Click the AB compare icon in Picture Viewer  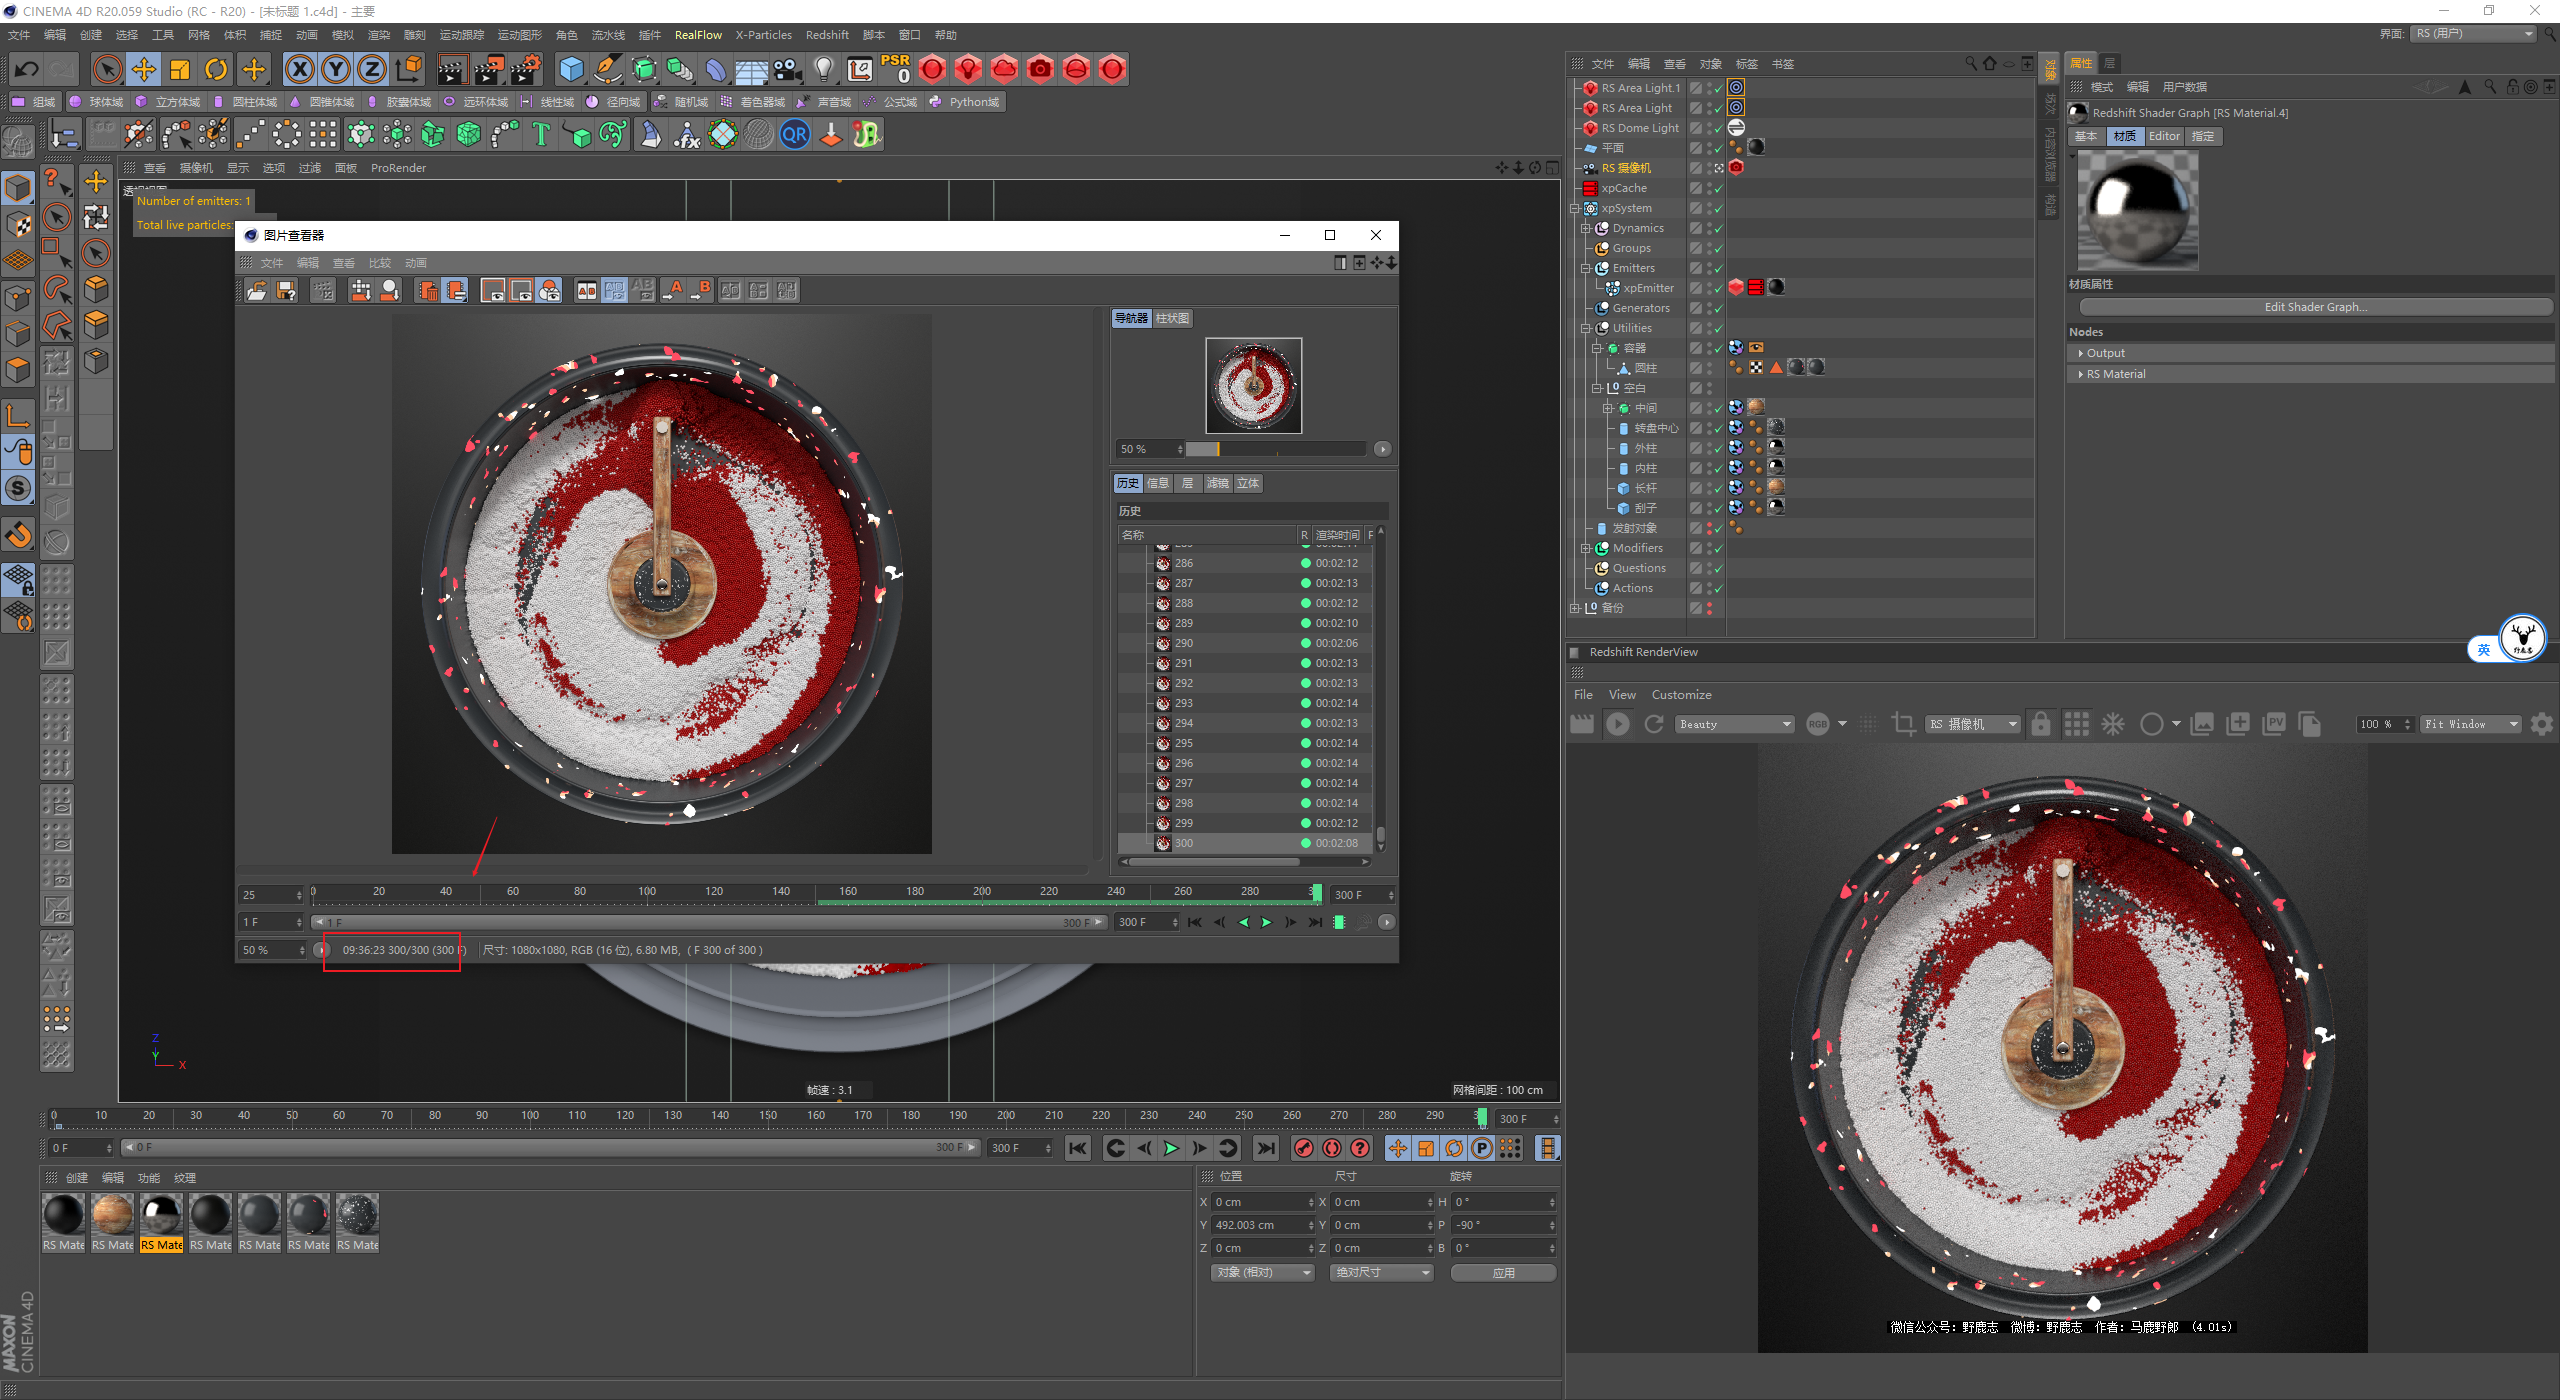pos(587,290)
